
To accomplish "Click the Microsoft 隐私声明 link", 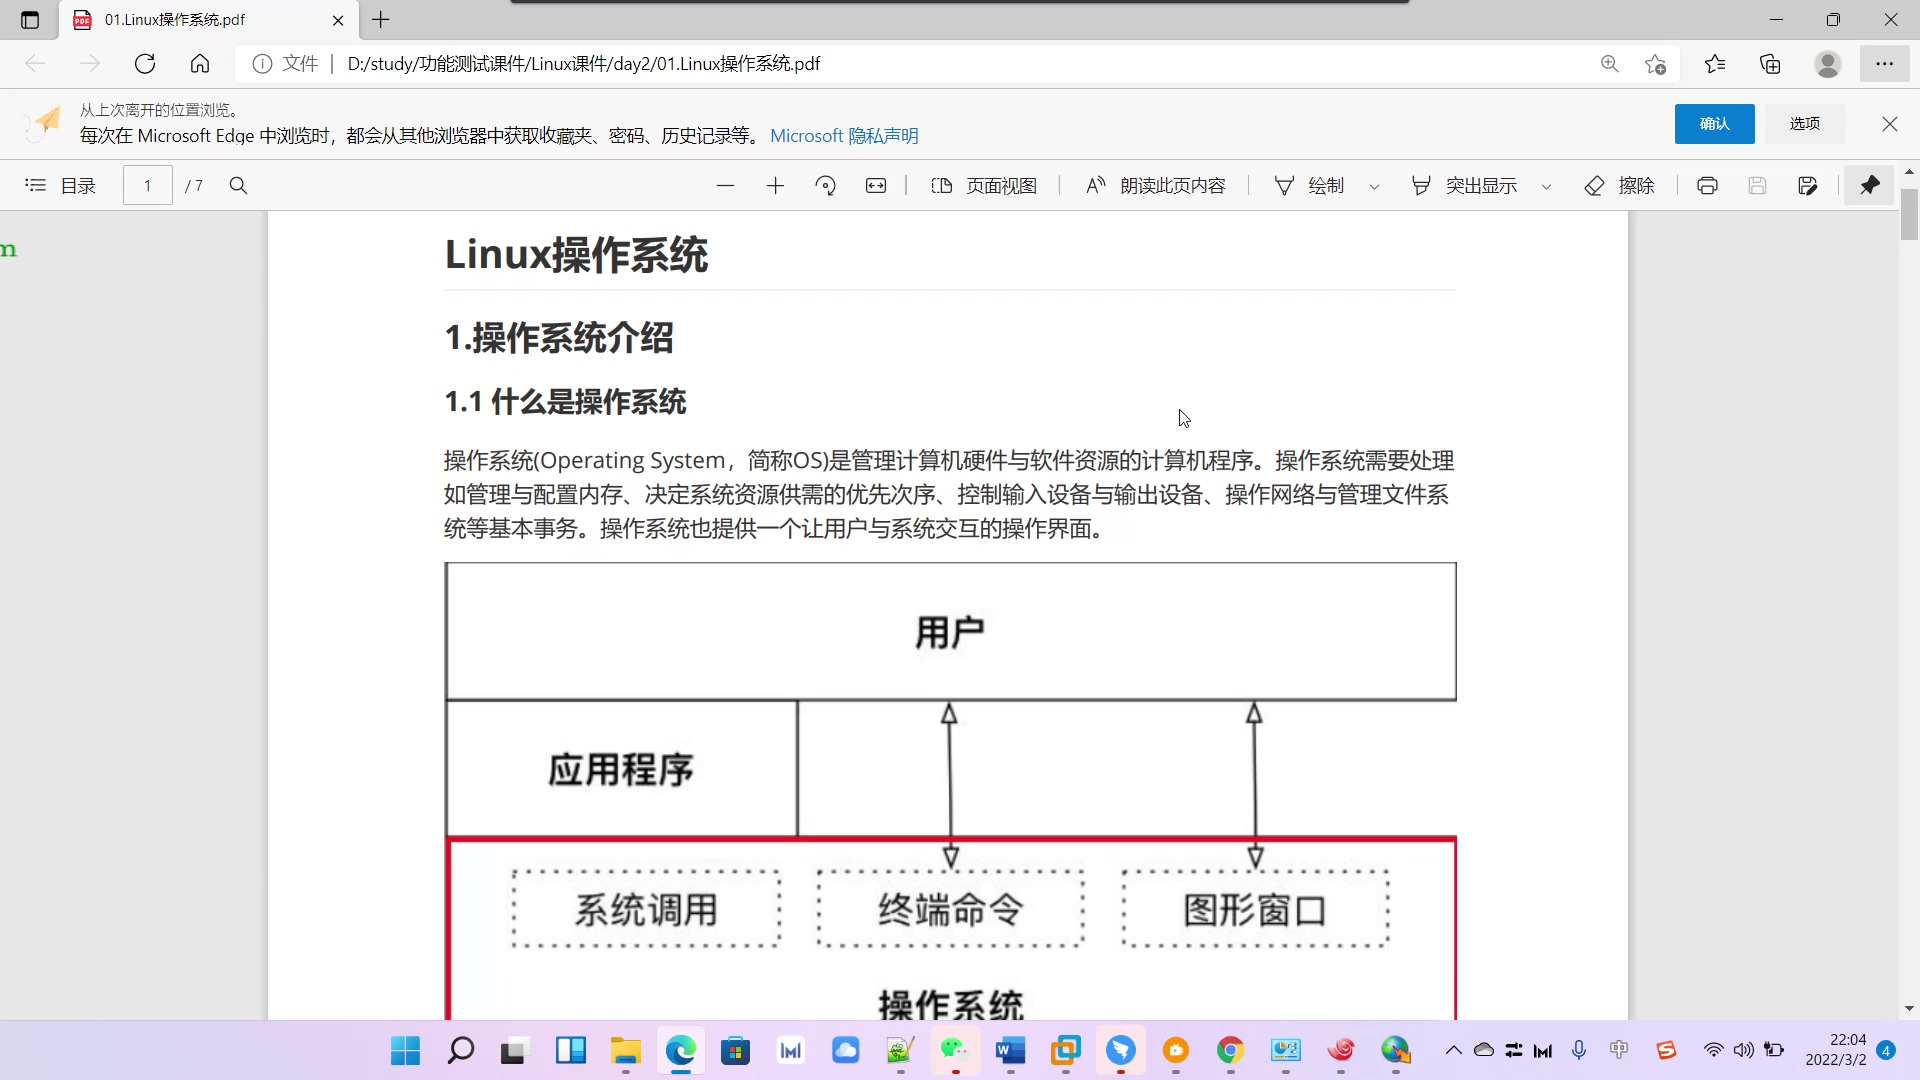I will (844, 136).
